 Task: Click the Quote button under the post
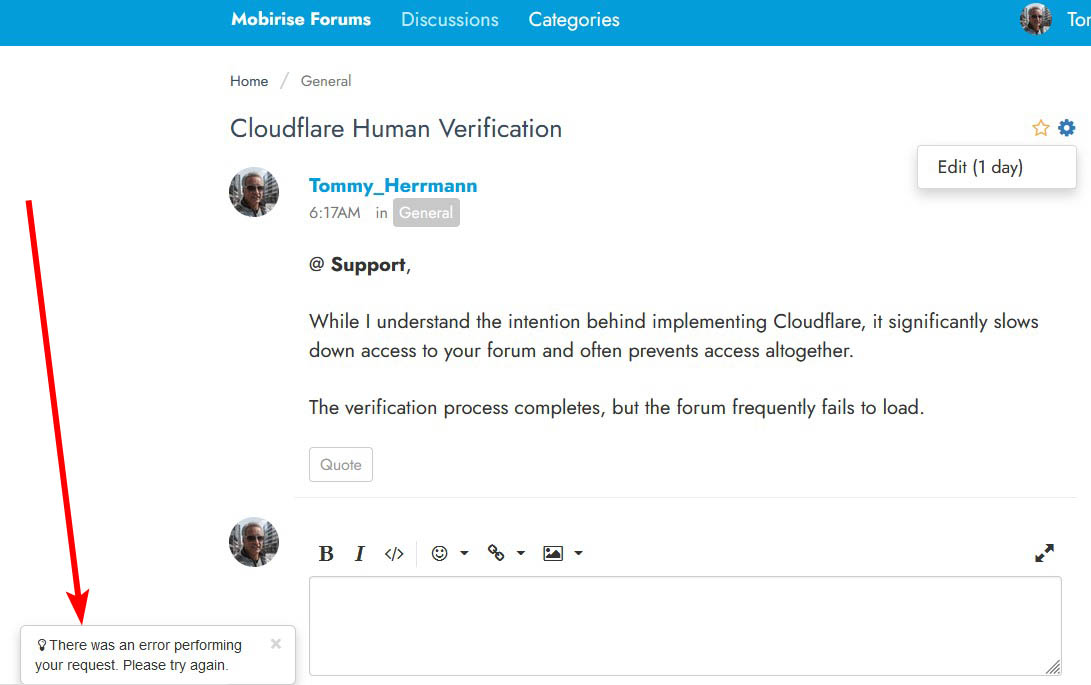click(x=341, y=465)
